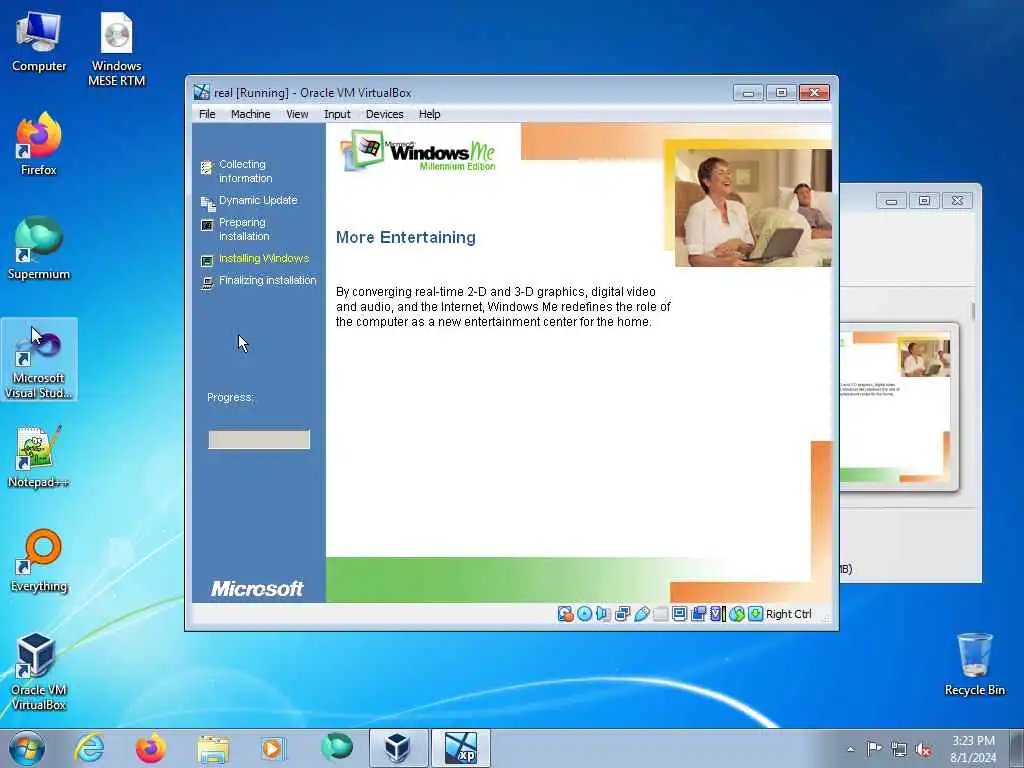The height and width of the screenshot is (768, 1024).
Task: Click the optical disc status icon
Action: (x=584, y=614)
